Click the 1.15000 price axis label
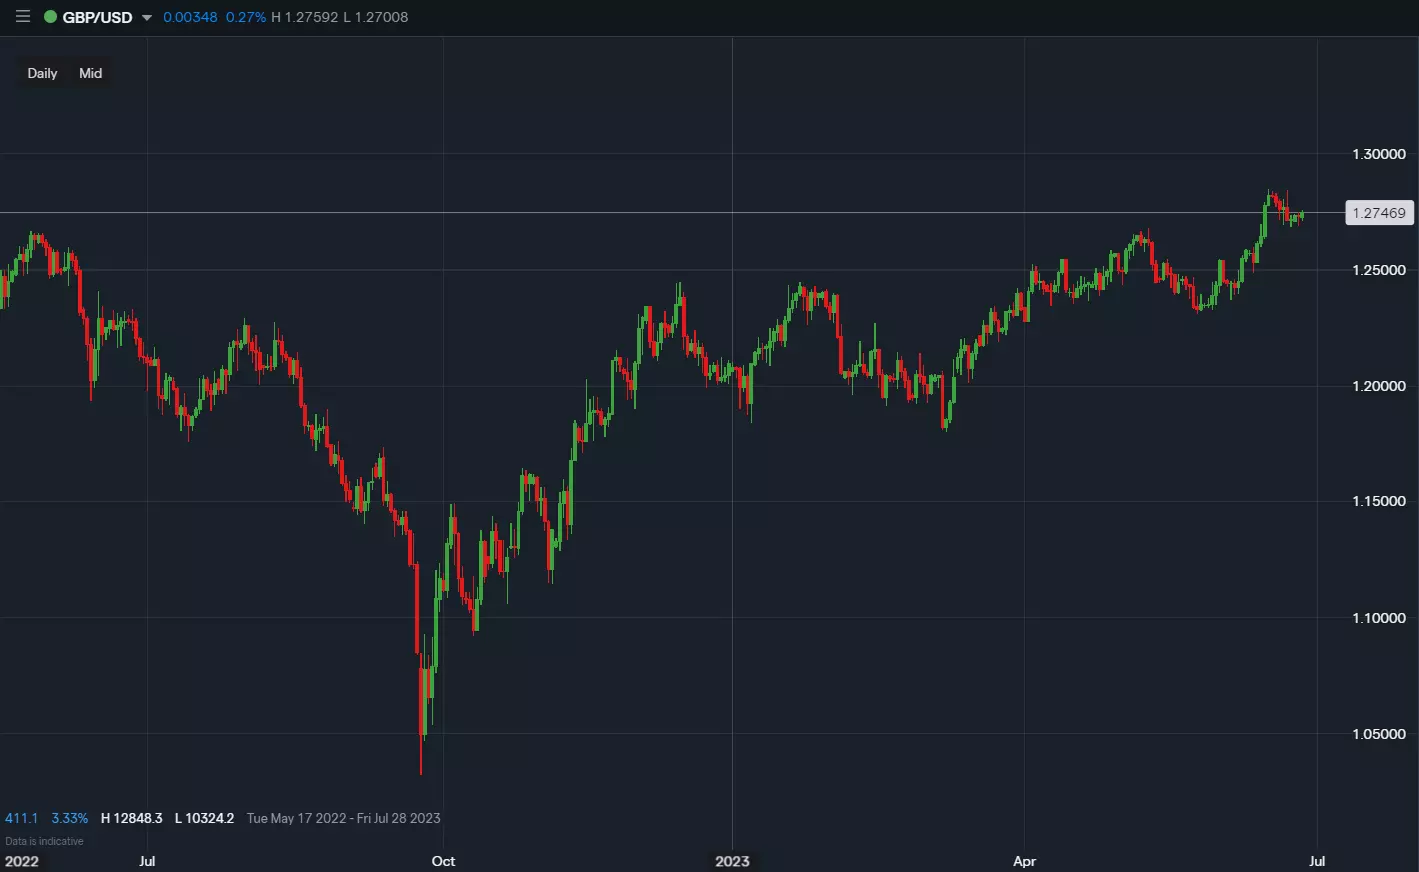 (x=1379, y=501)
